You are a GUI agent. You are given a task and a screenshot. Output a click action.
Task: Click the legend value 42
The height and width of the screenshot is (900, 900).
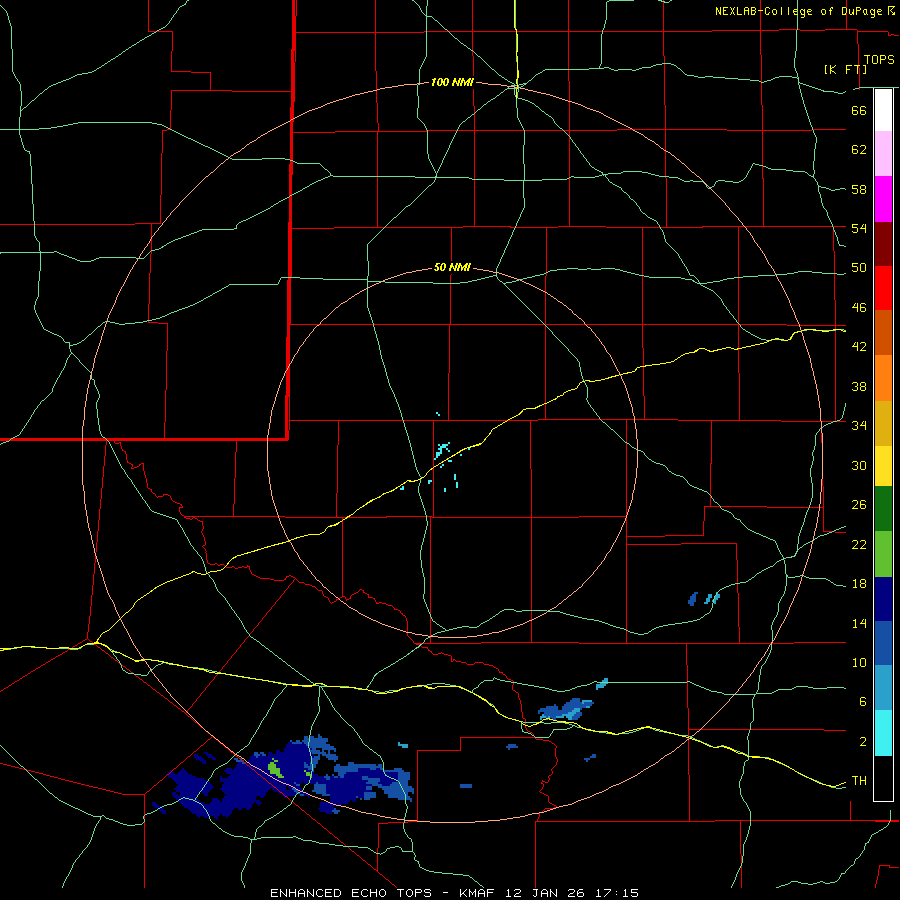(859, 347)
